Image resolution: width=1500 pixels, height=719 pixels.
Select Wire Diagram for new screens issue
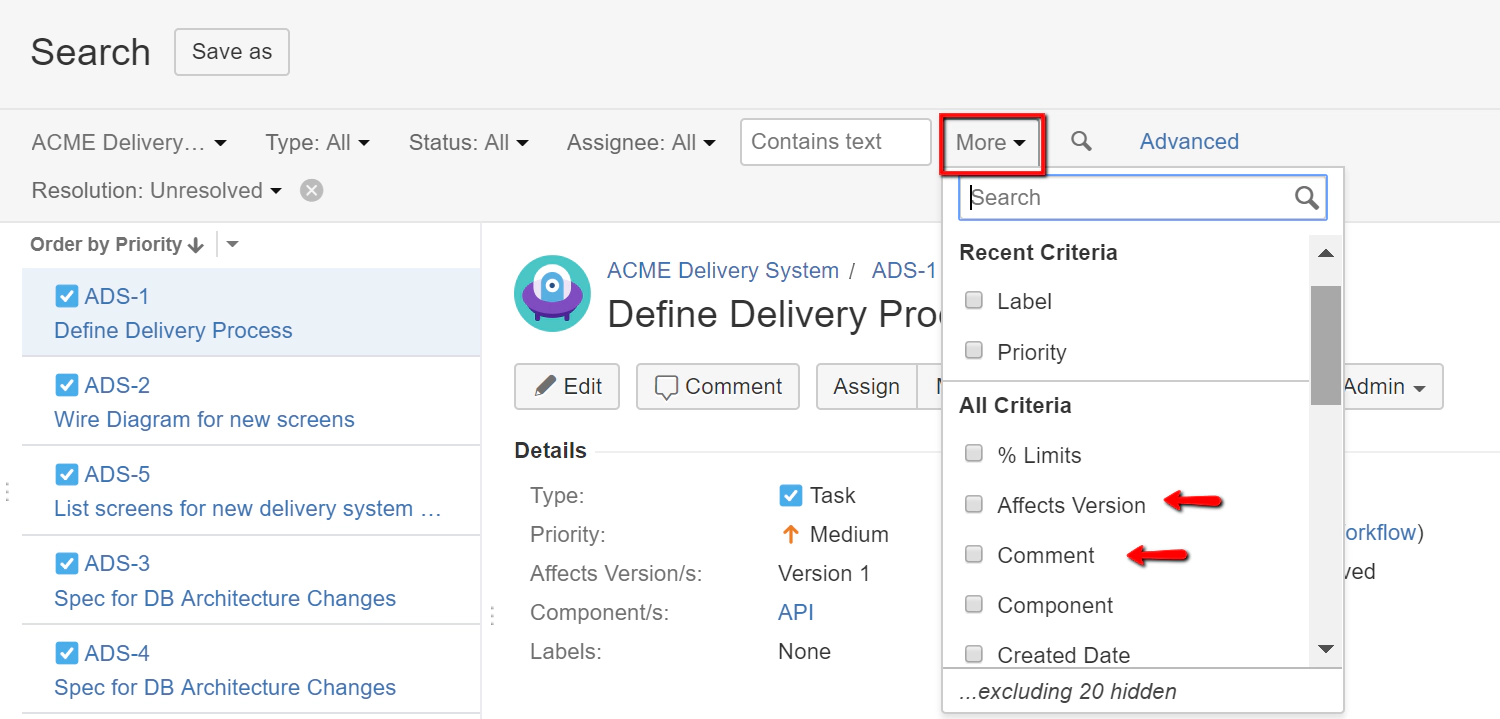click(x=204, y=419)
